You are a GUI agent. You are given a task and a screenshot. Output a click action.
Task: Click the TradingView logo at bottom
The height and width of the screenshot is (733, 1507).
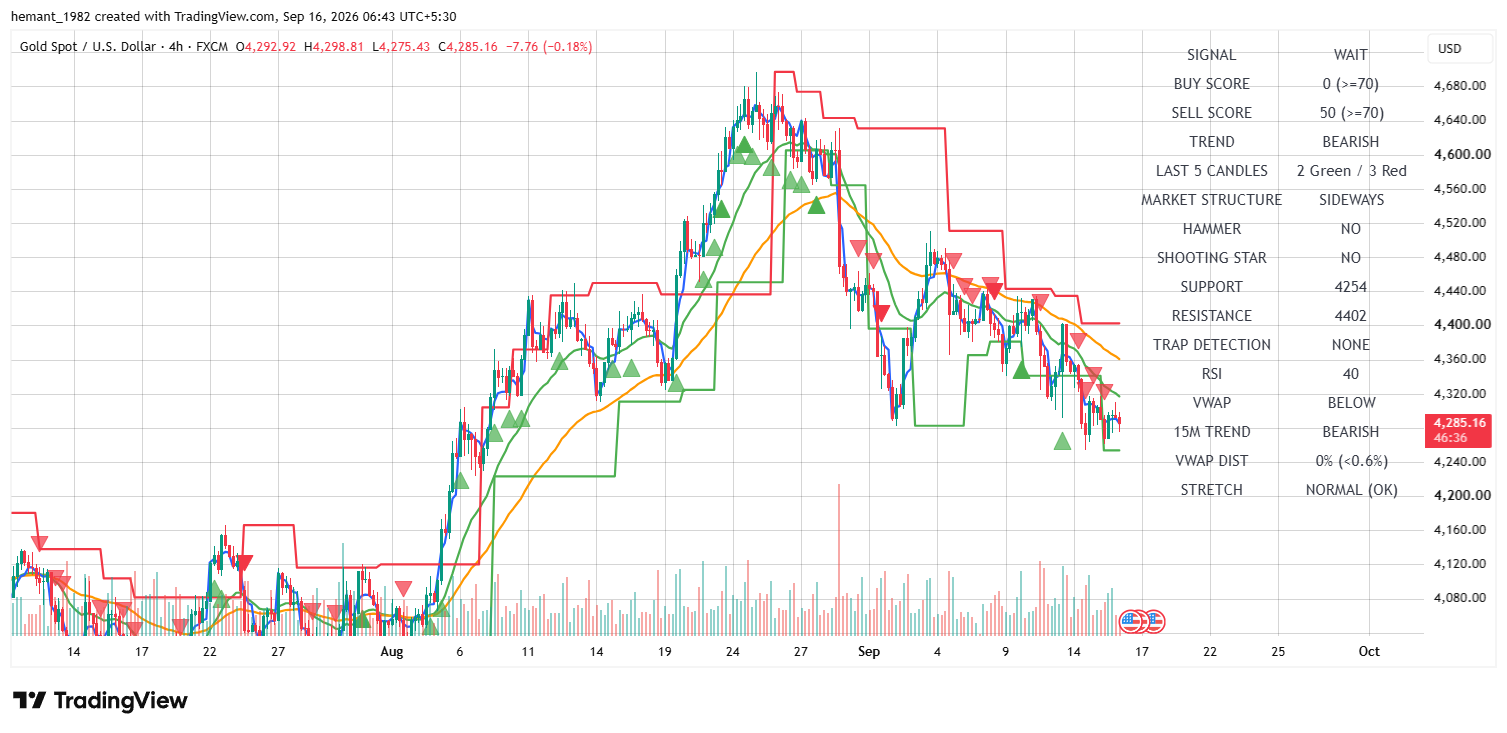pos(100,700)
